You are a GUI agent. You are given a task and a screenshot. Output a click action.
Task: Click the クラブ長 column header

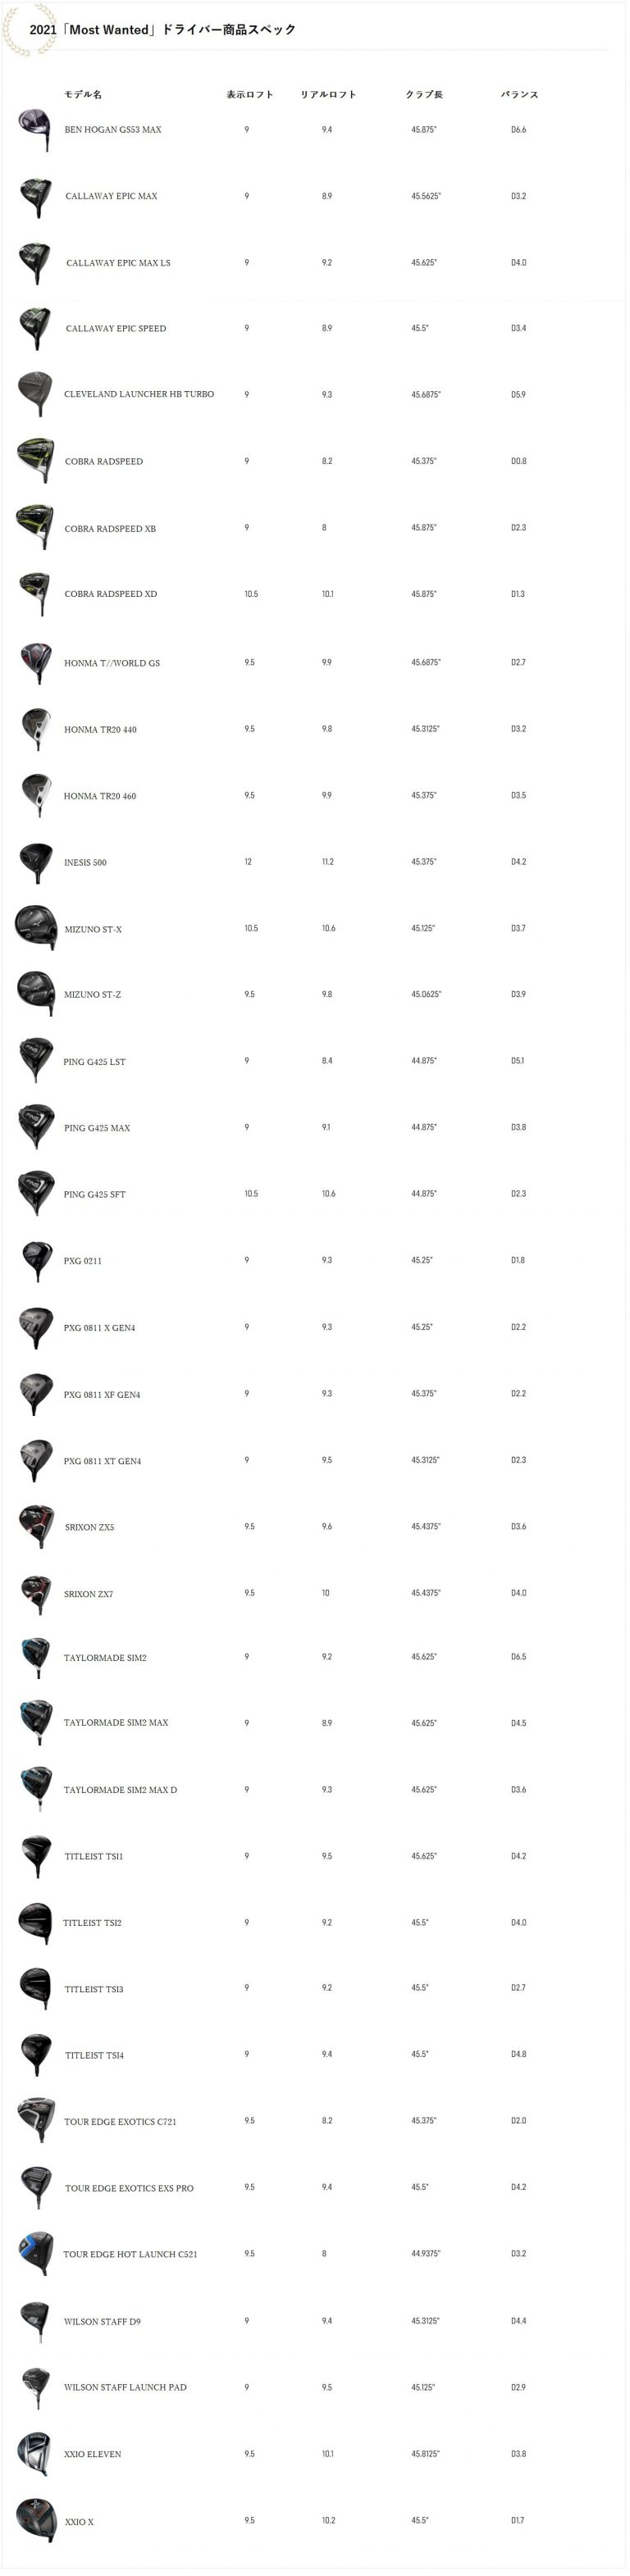point(424,94)
